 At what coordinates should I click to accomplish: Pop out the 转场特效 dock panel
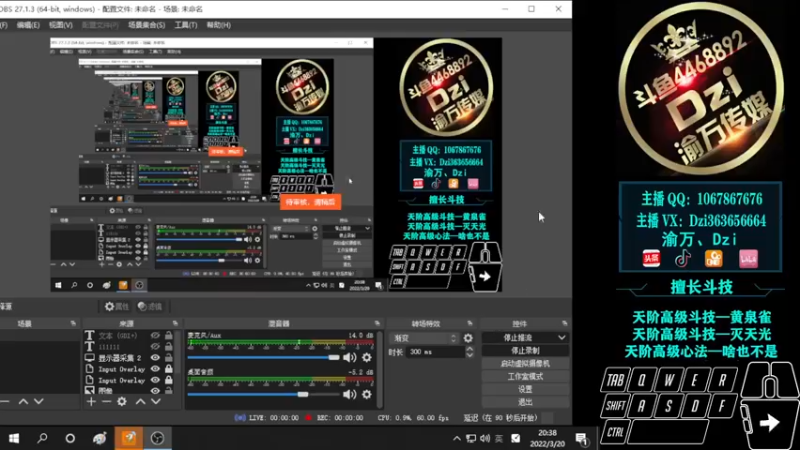(x=470, y=323)
